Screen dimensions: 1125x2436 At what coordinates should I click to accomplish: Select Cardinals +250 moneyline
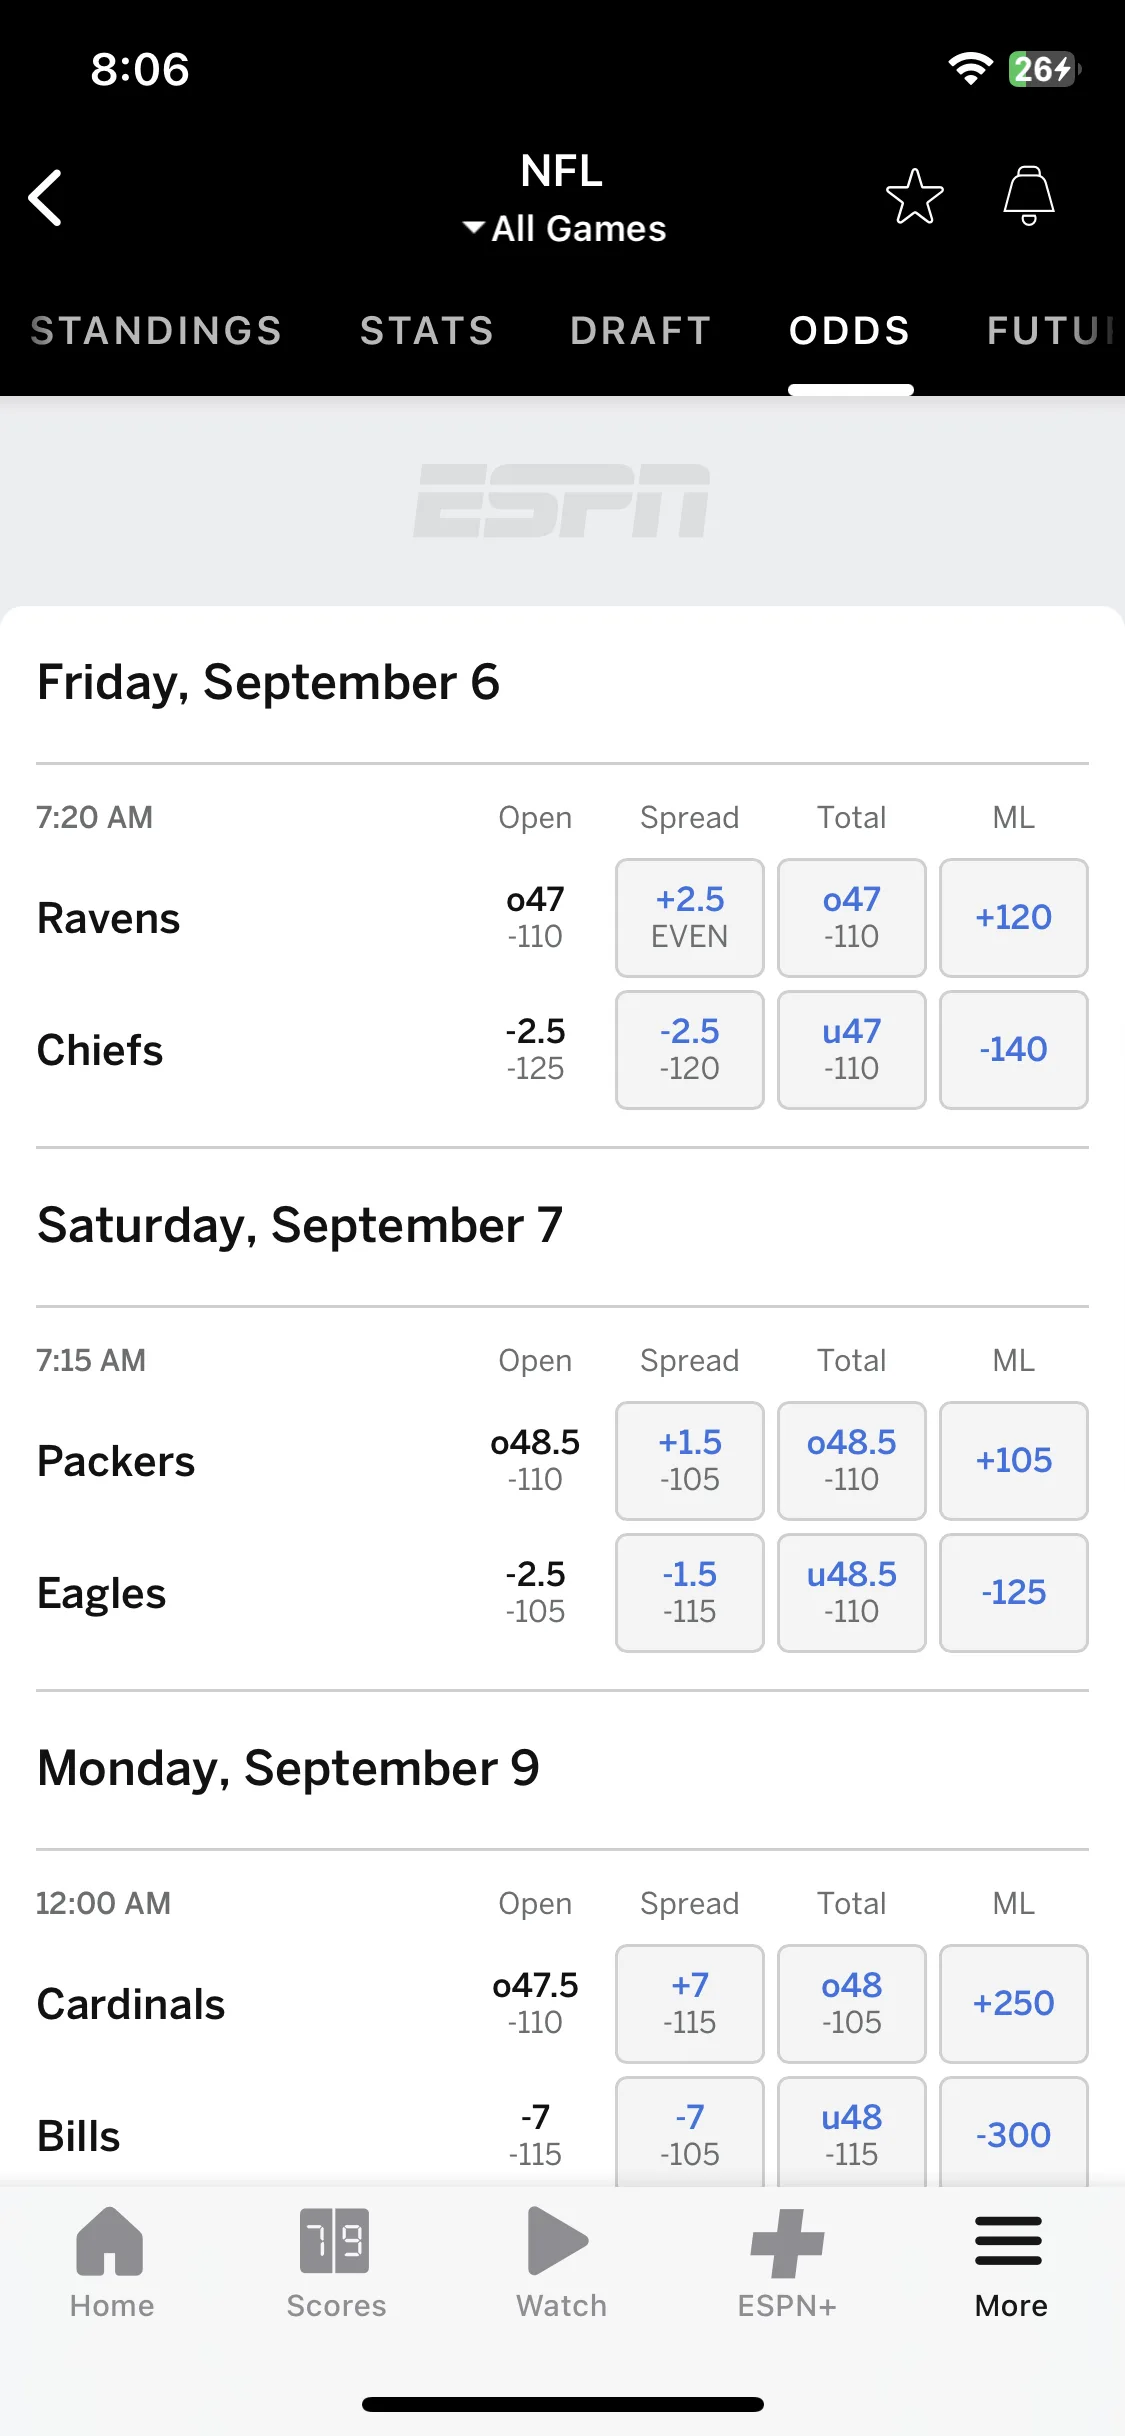click(x=1014, y=2004)
